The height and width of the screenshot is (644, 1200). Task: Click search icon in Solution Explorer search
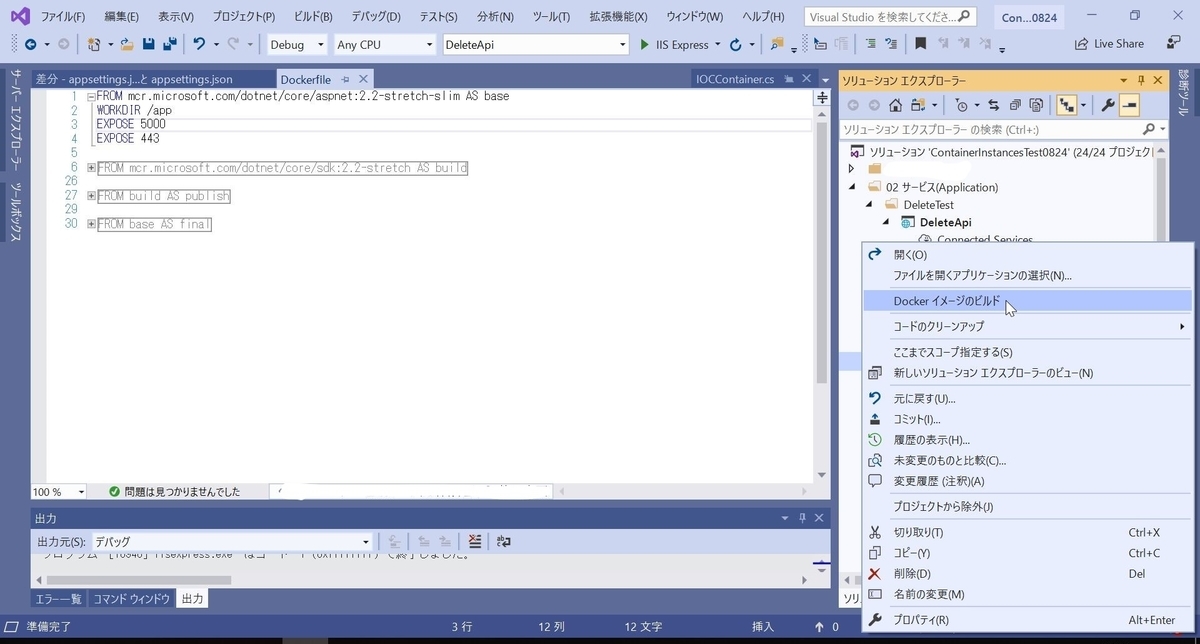(1148, 129)
